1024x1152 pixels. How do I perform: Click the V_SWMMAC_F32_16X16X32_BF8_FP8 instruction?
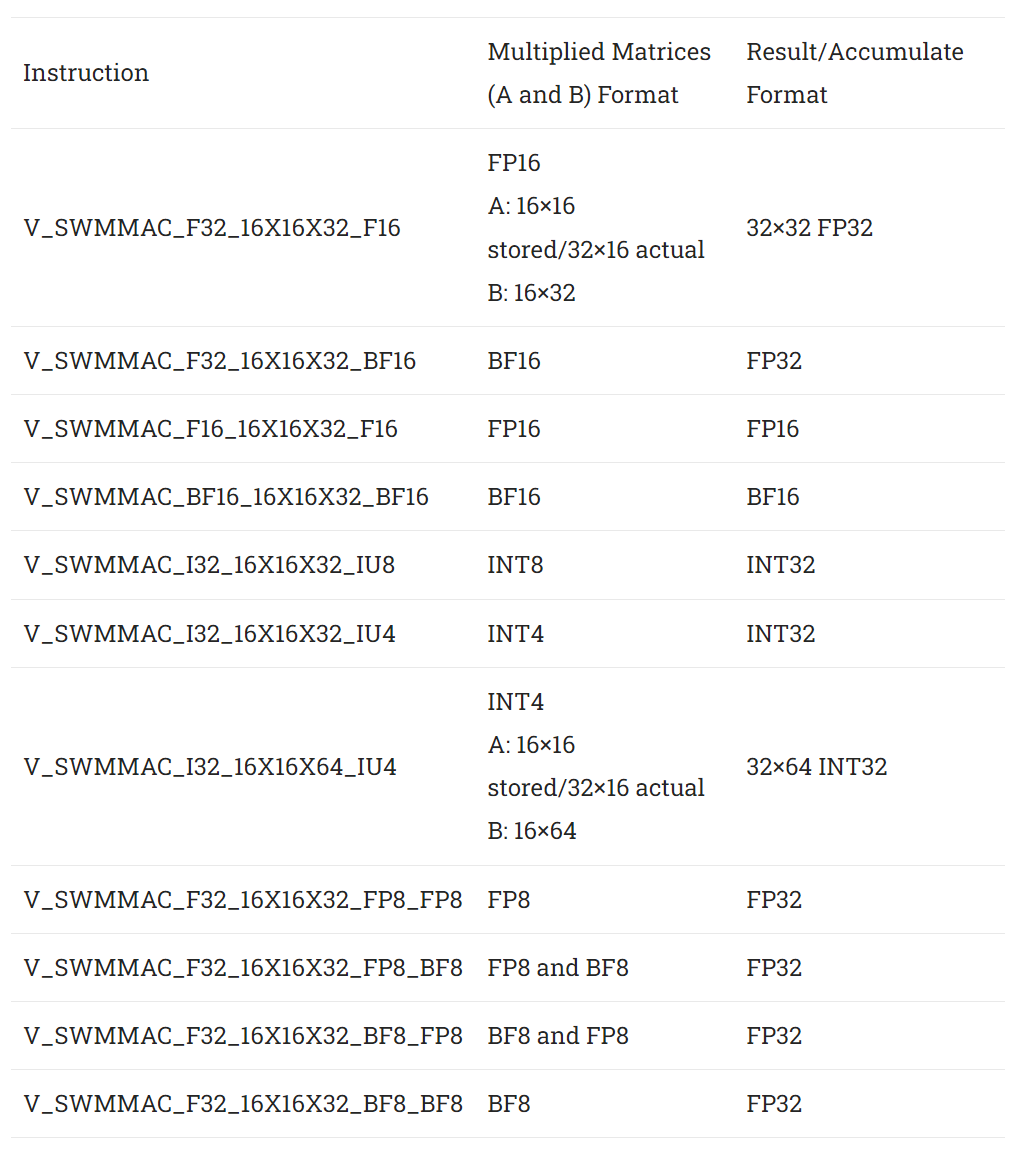pyautogui.click(x=243, y=1036)
